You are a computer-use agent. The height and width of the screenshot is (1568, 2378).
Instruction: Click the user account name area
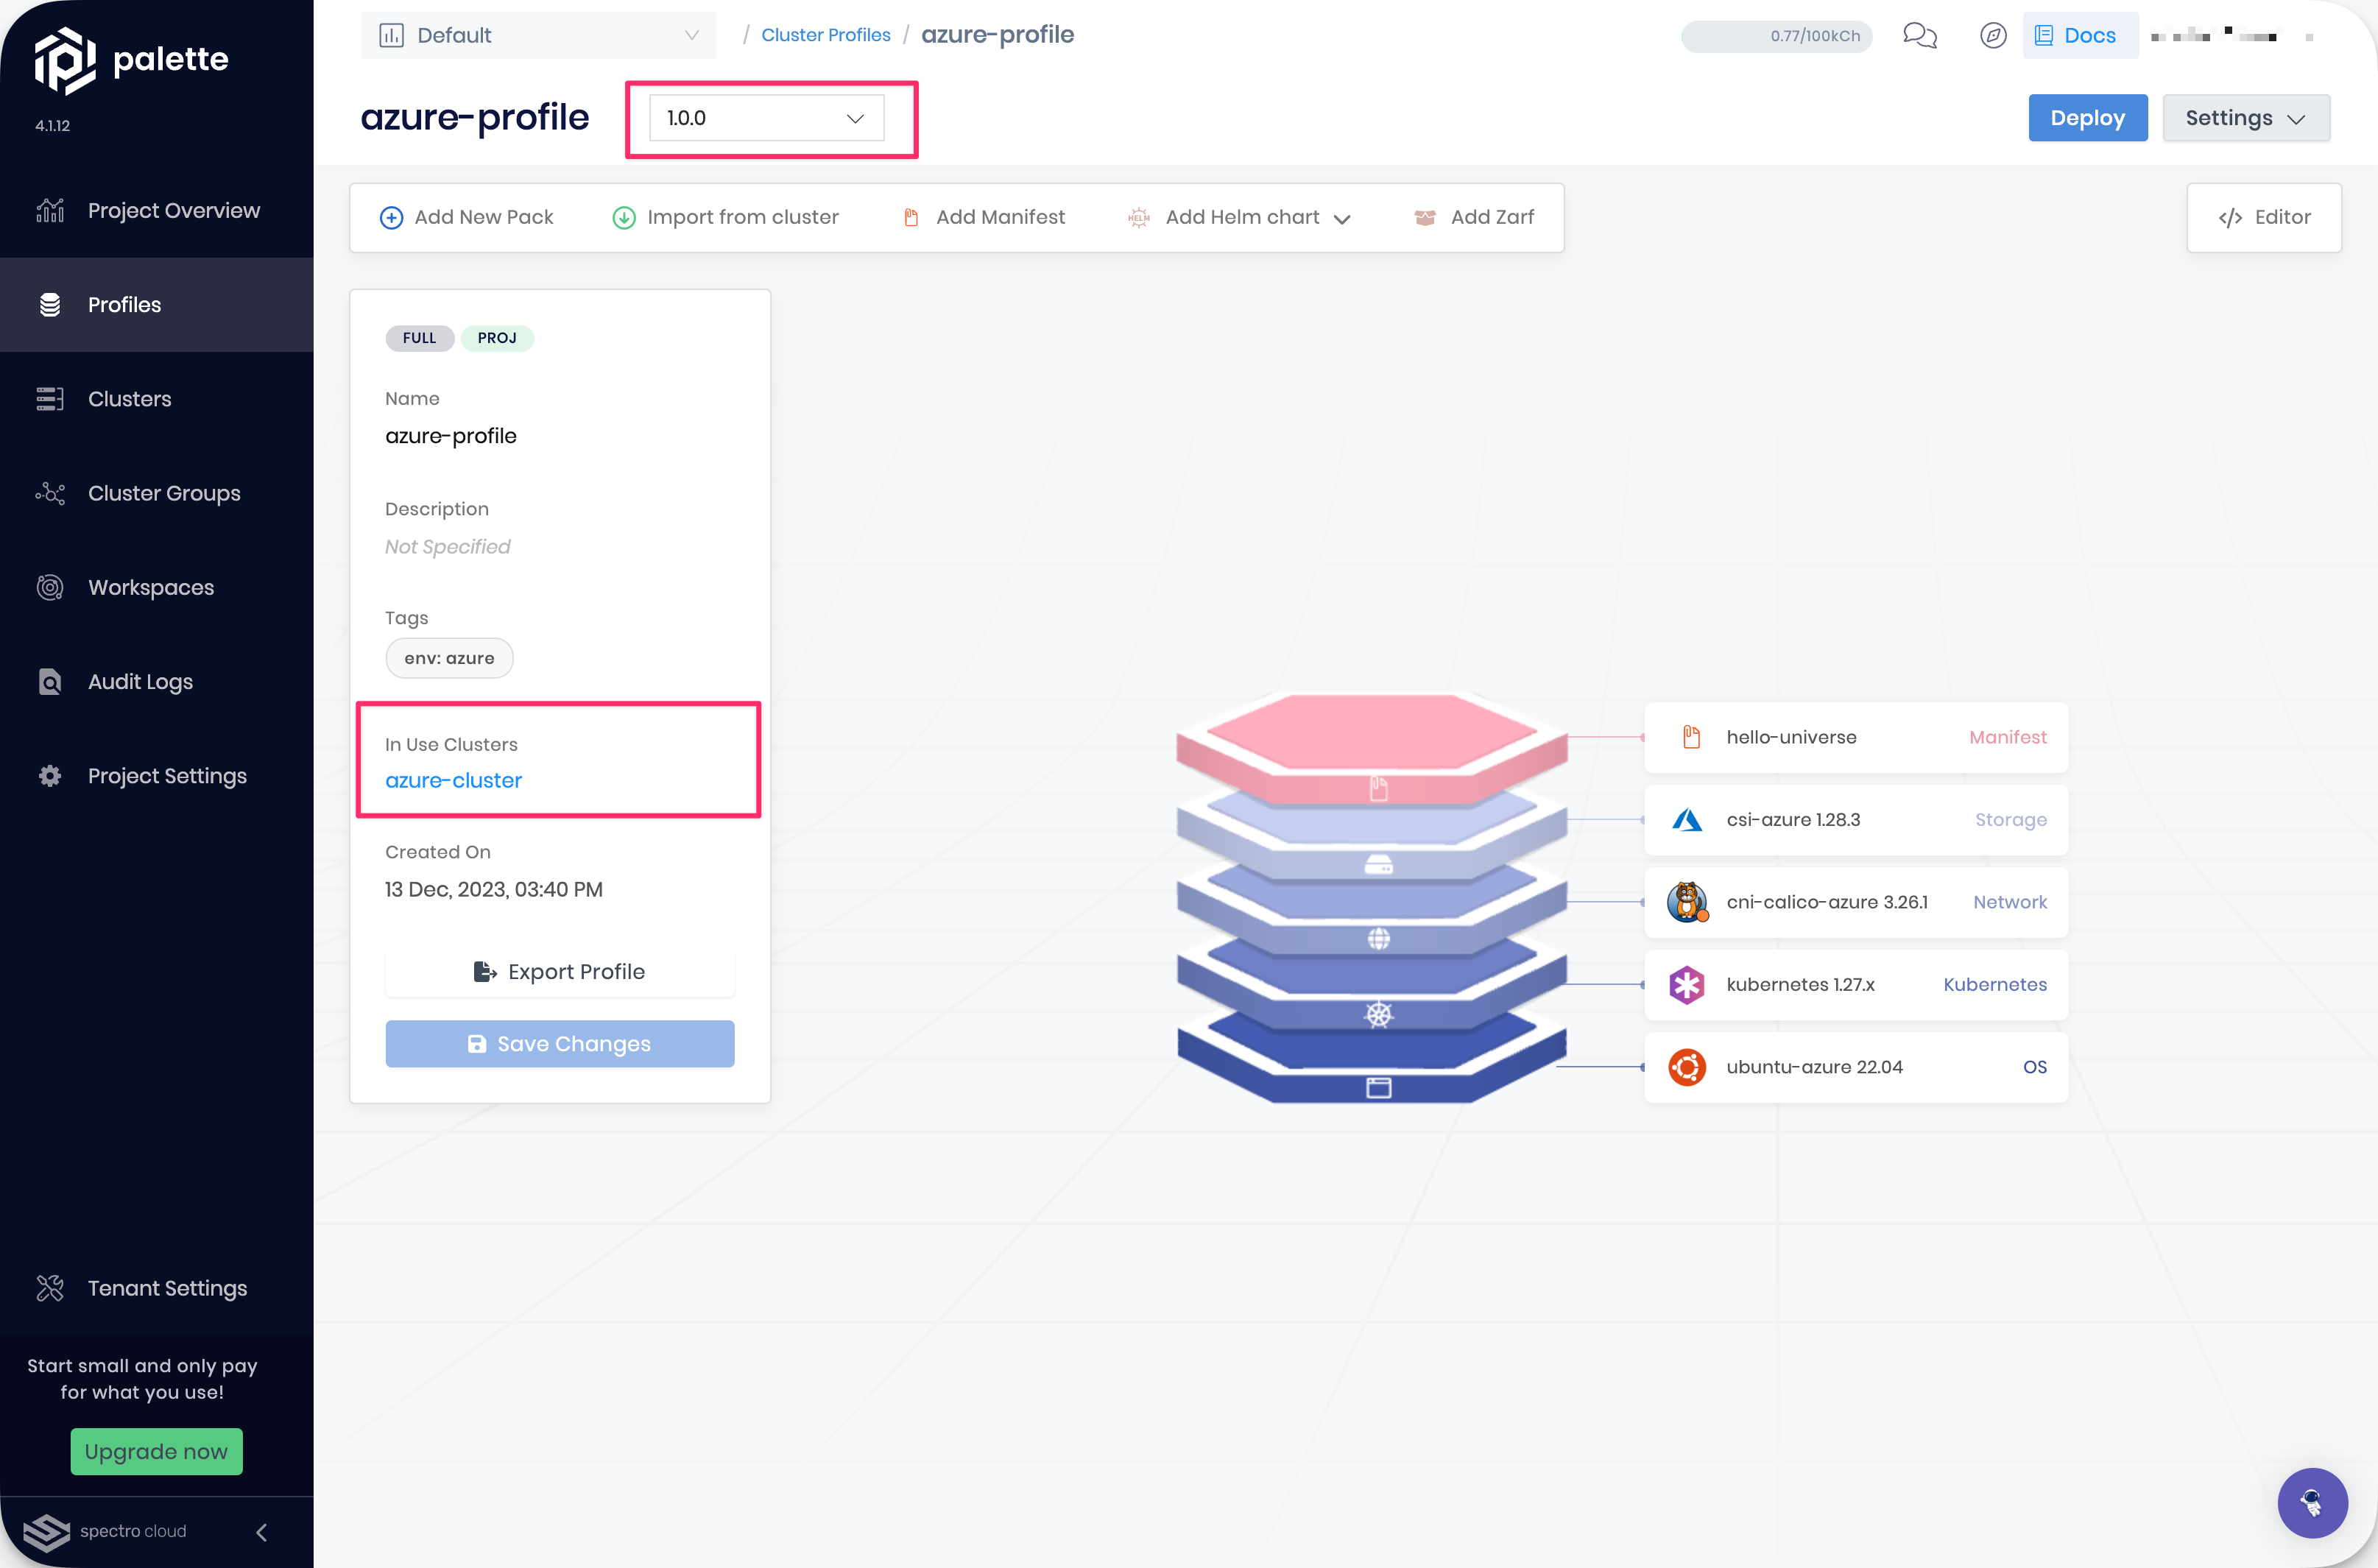tap(2231, 36)
